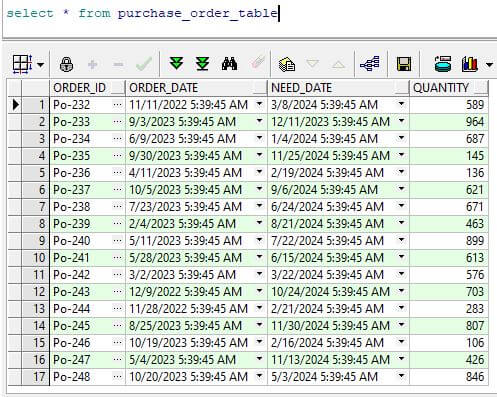Fetch next page green double-arrow icon
This screenshot has height=397, width=497.
176,63
